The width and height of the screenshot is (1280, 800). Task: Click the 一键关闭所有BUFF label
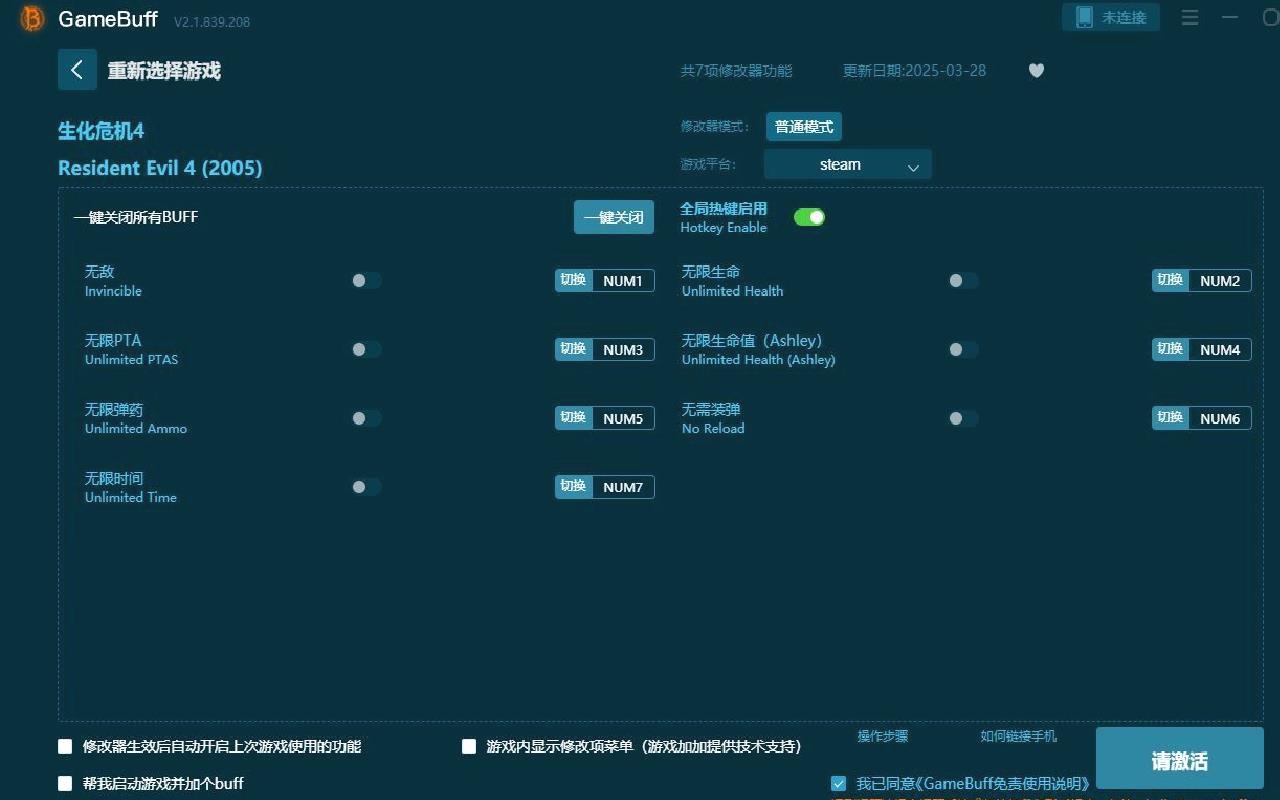coord(136,217)
